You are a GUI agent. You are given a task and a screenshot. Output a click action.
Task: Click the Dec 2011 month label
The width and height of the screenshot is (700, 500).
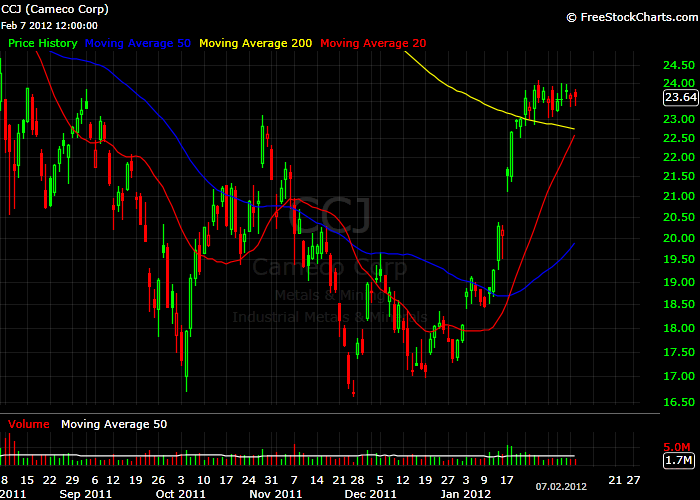tap(371, 494)
